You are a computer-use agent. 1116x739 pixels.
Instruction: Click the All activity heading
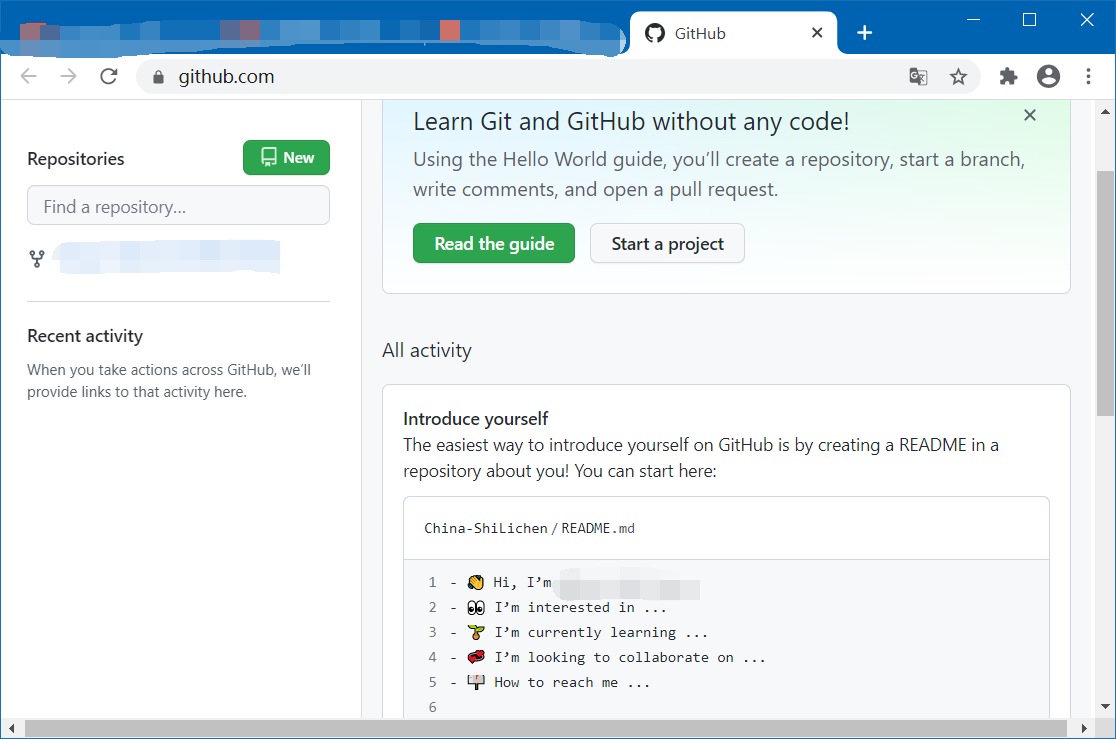click(426, 350)
